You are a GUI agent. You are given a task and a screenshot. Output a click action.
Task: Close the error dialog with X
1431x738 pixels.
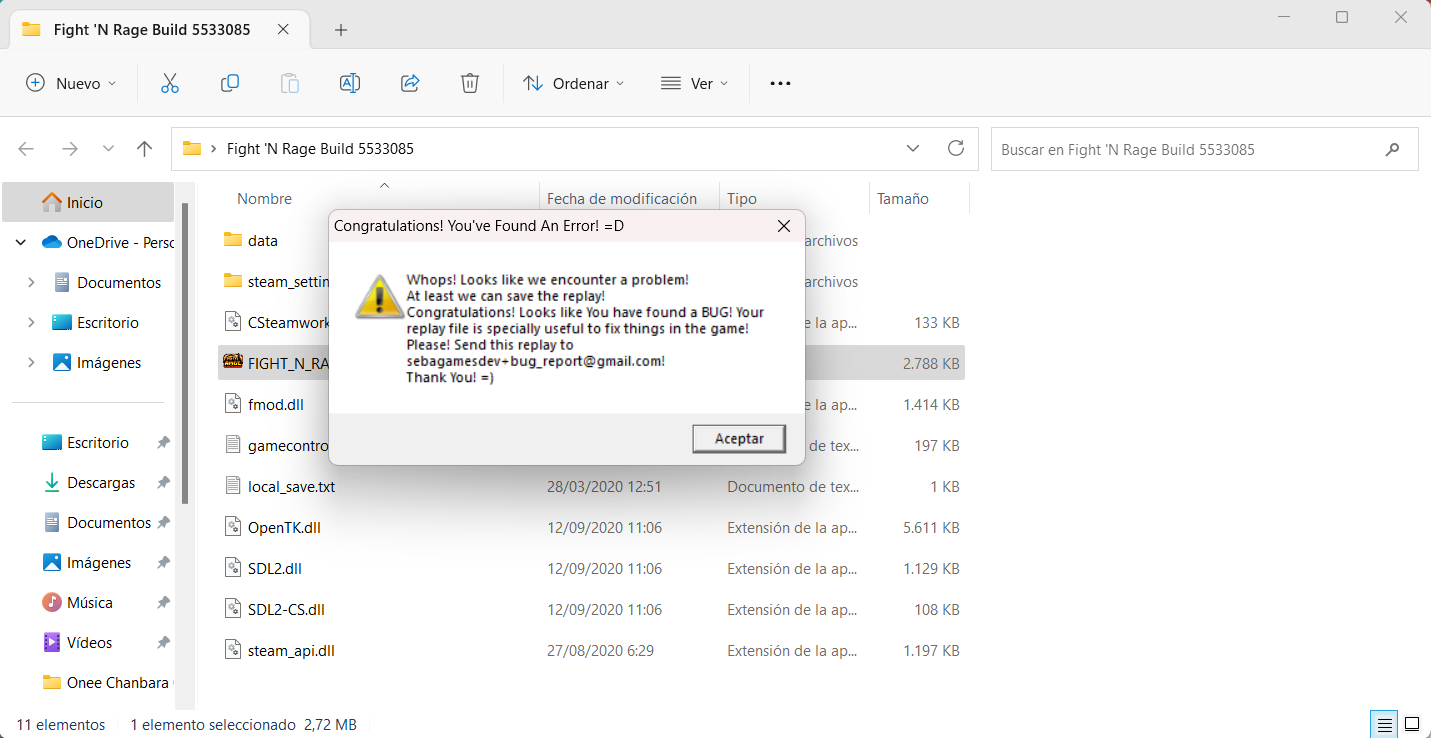coord(784,226)
